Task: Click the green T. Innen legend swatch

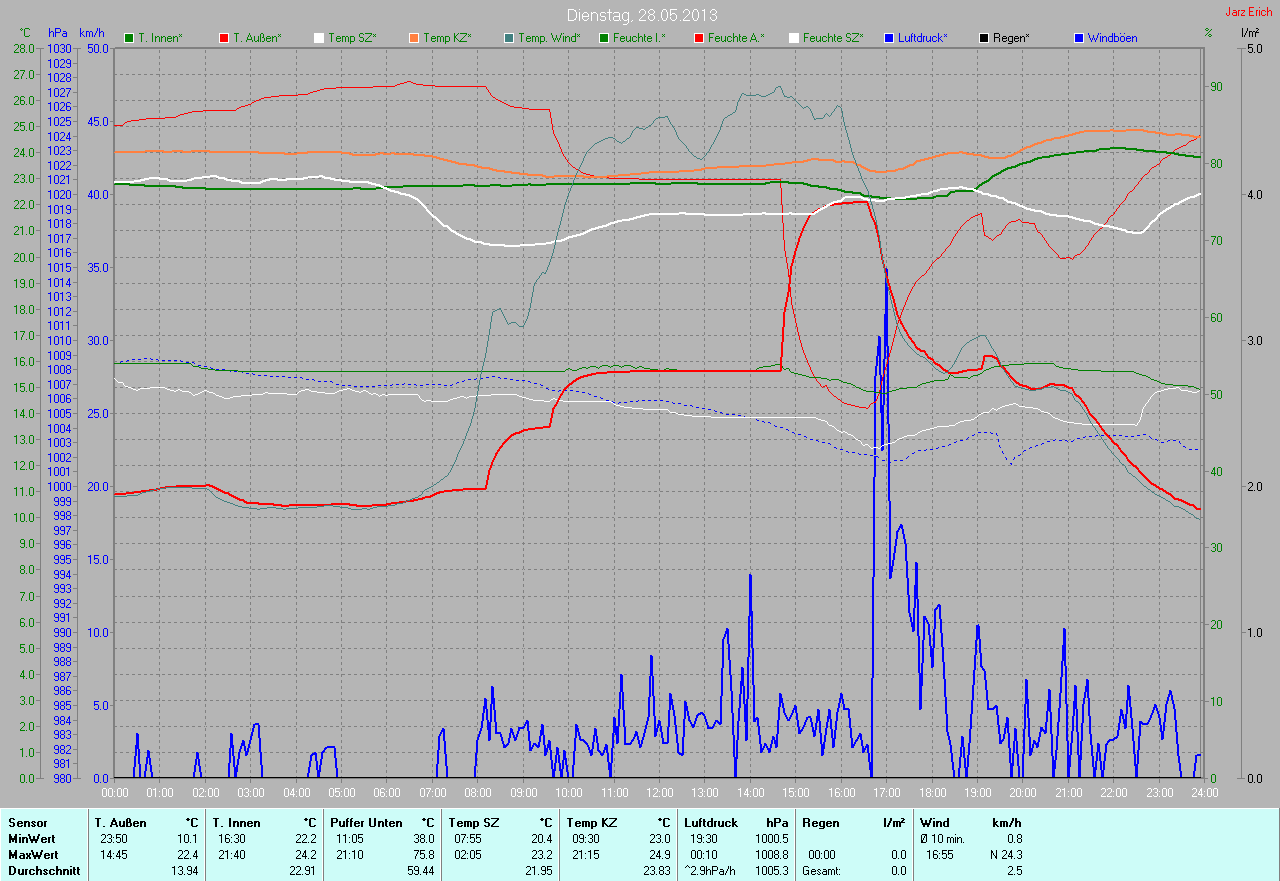Action: (x=129, y=38)
